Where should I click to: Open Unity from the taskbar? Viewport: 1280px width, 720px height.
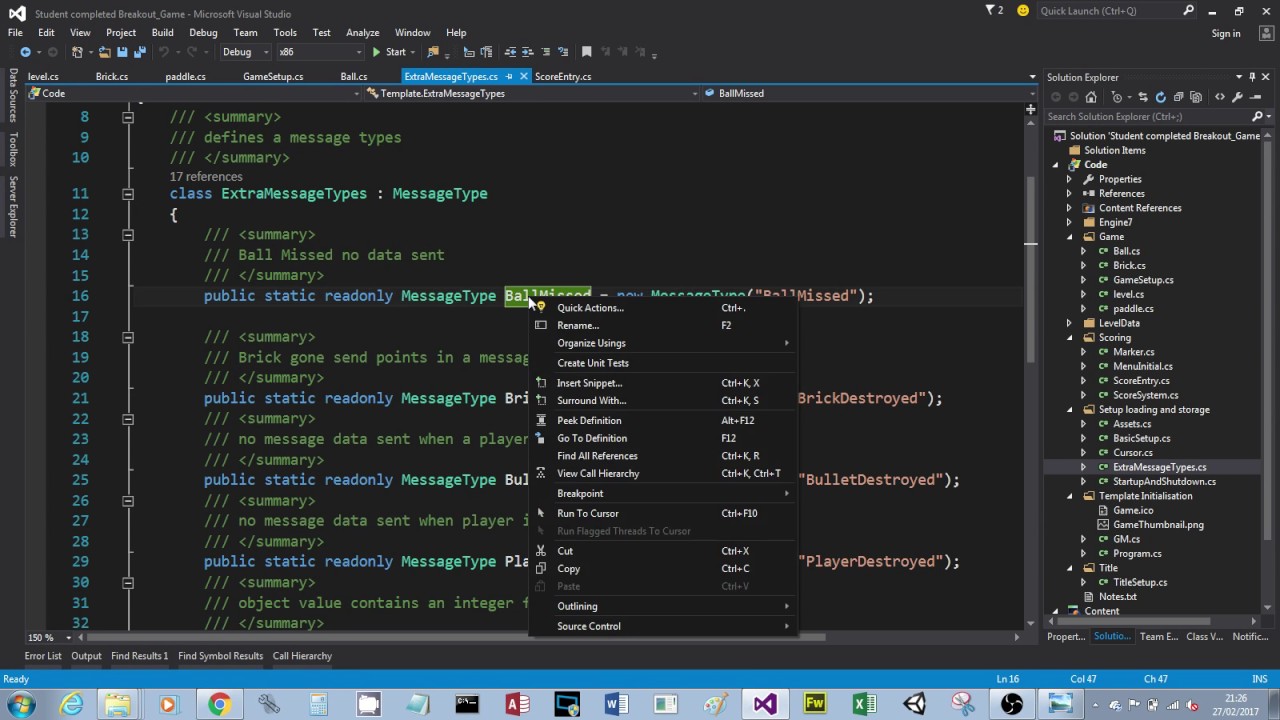pyautogui.click(x=914, y=704)
